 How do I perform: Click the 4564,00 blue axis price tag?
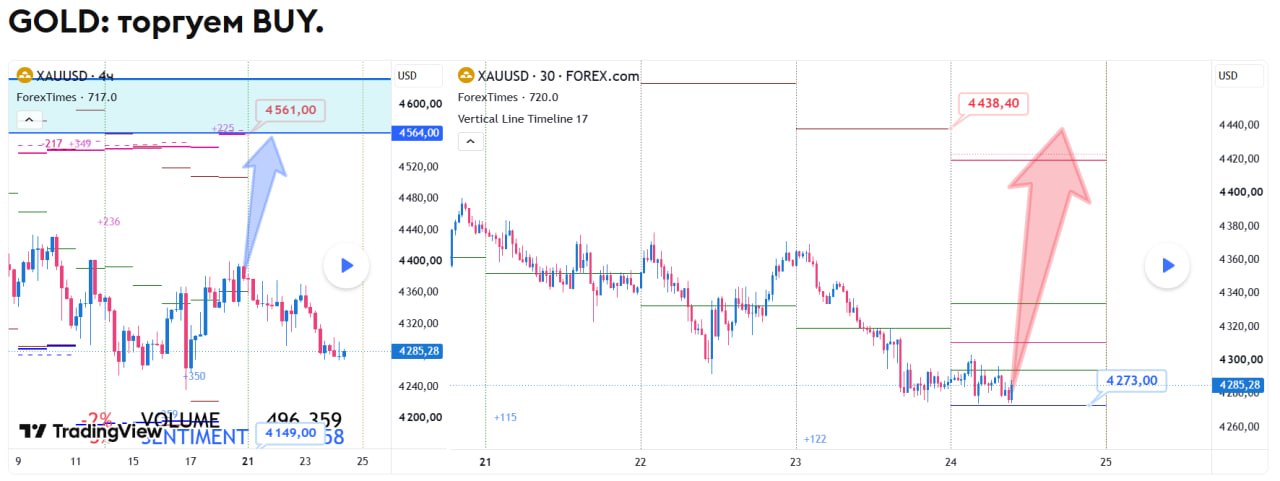coord(419,133)
